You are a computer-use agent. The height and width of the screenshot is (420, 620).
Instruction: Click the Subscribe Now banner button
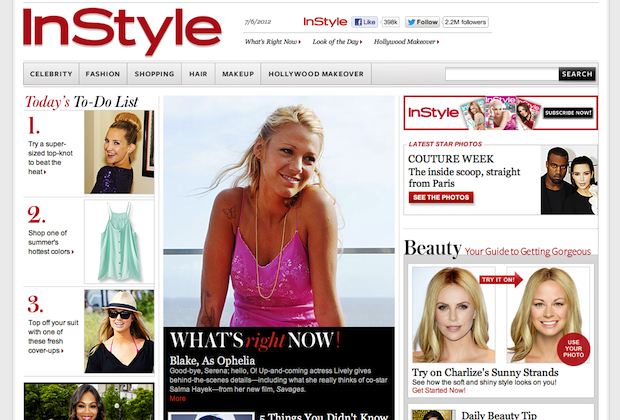click(568, 113)
